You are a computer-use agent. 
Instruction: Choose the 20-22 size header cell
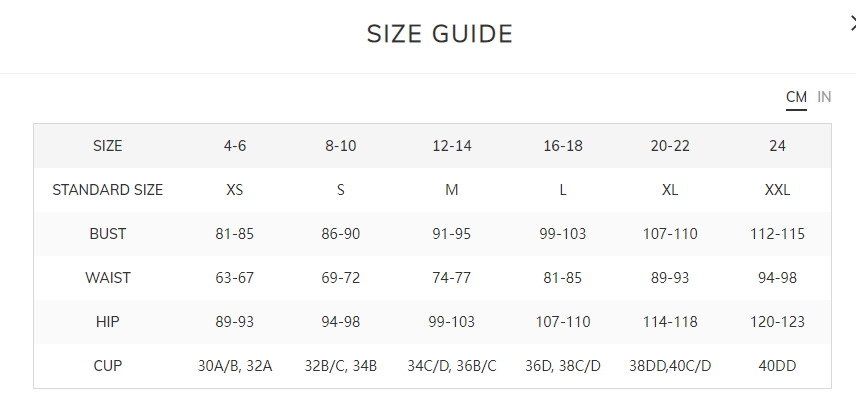tap(670, 146)
